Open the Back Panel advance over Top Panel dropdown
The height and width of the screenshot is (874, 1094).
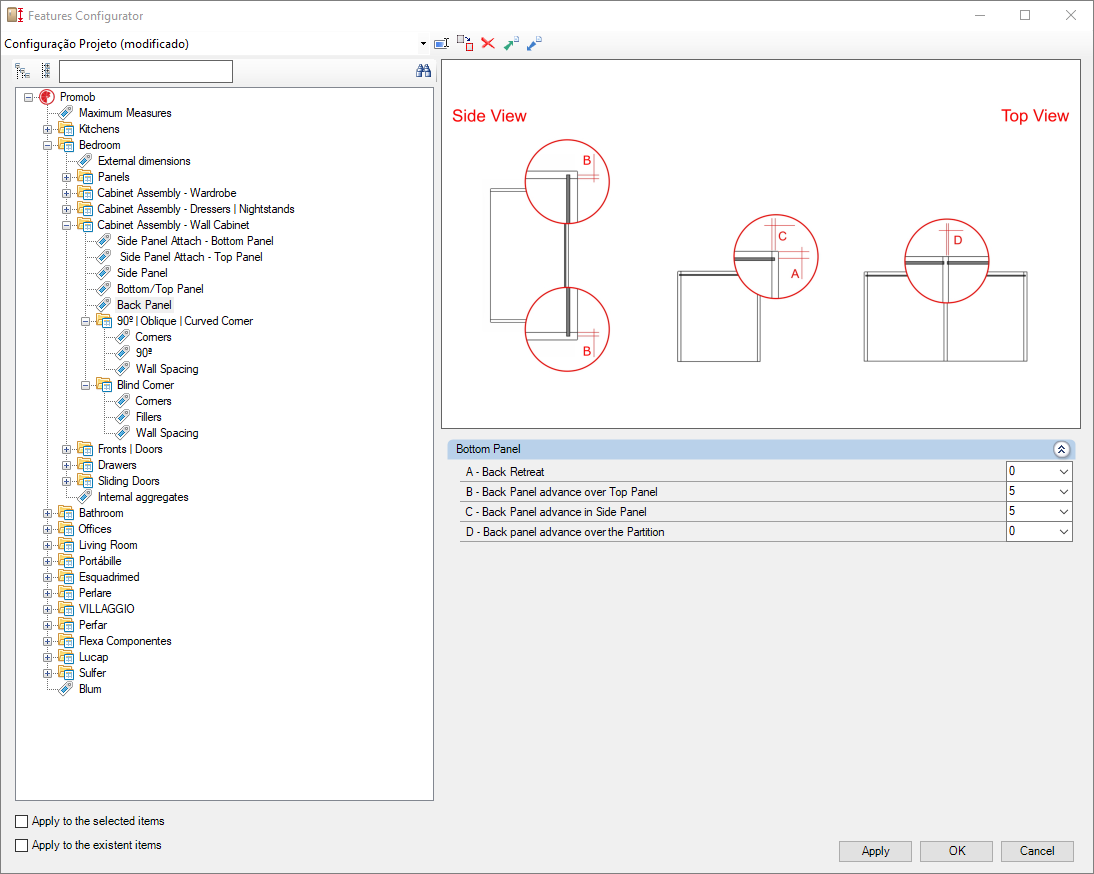1063,492
